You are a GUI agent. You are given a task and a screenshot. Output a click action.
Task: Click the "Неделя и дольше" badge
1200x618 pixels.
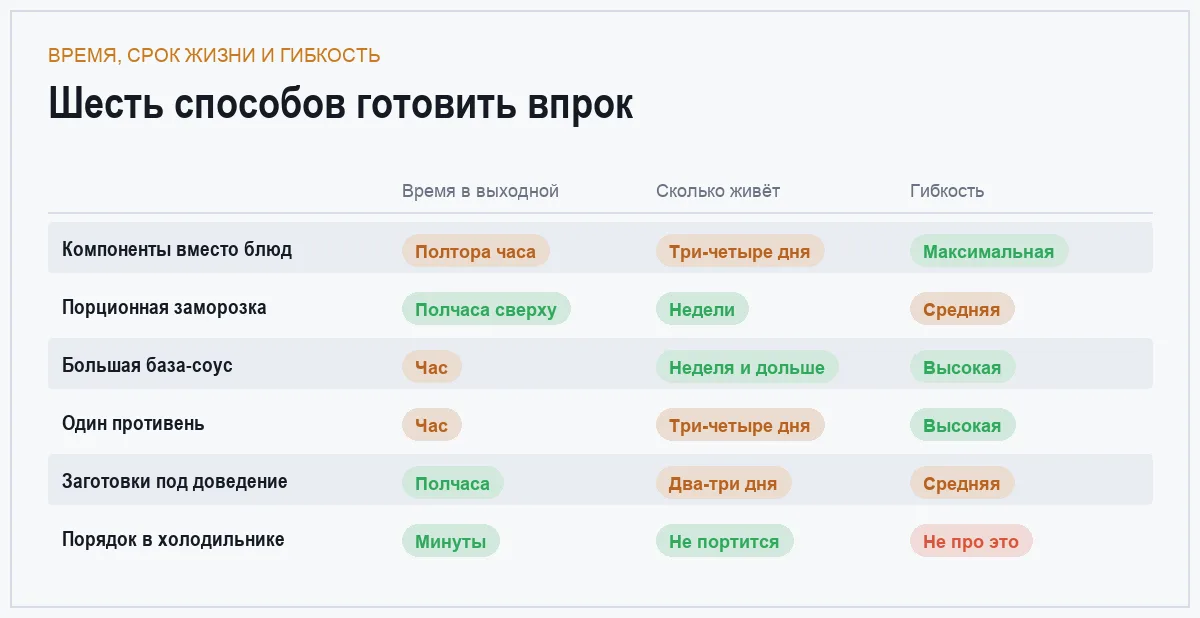[x=747, y=367]
